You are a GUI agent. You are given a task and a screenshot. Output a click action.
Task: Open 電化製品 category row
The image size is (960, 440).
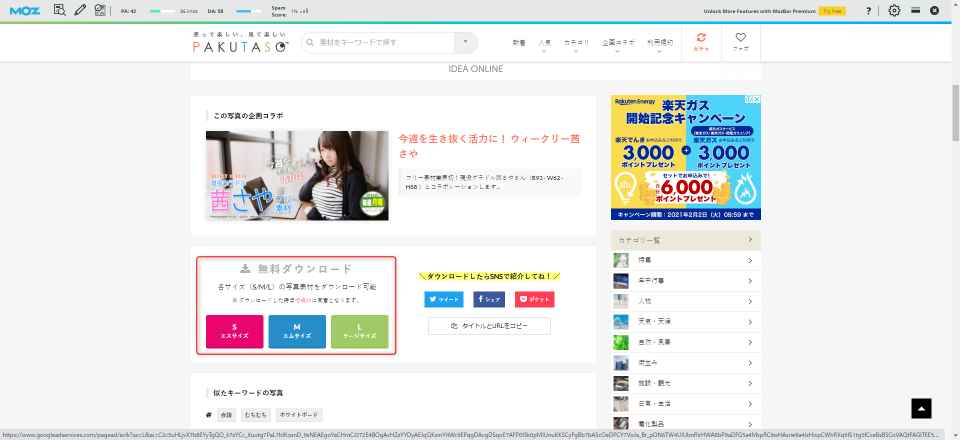[x=686, y=423]
